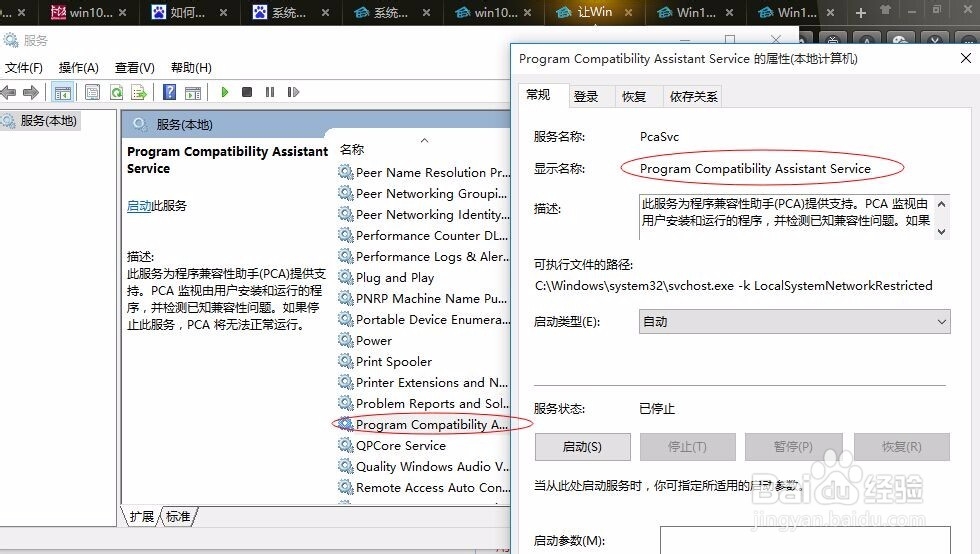Restart service using the resume/restart icon

(293, 92)
